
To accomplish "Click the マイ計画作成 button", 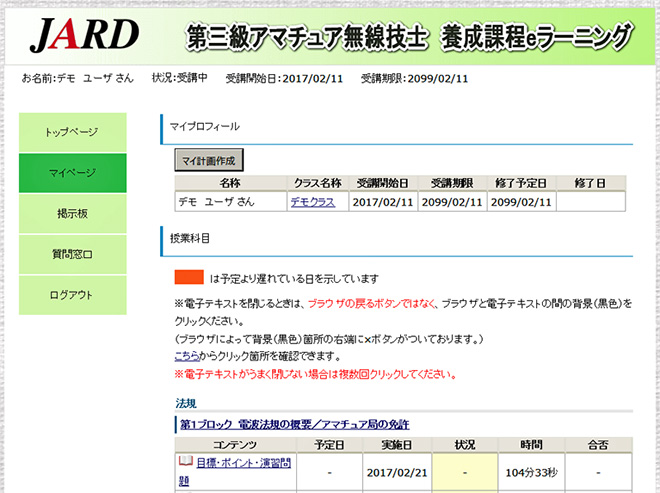I will pos(209,160).
